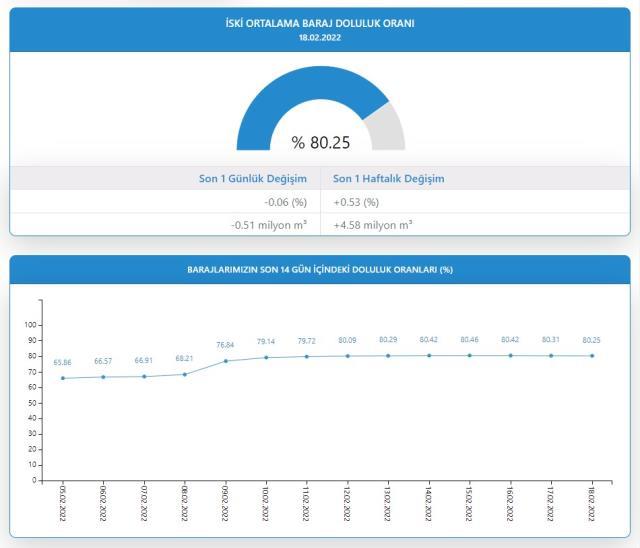Click the % 80.25 gauge value

point(320,142)
